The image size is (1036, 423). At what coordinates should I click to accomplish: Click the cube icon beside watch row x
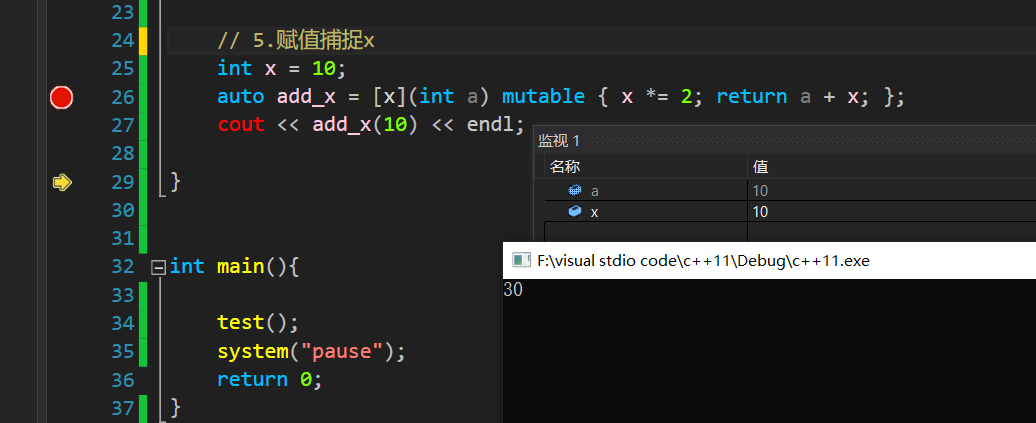(575, 212)
